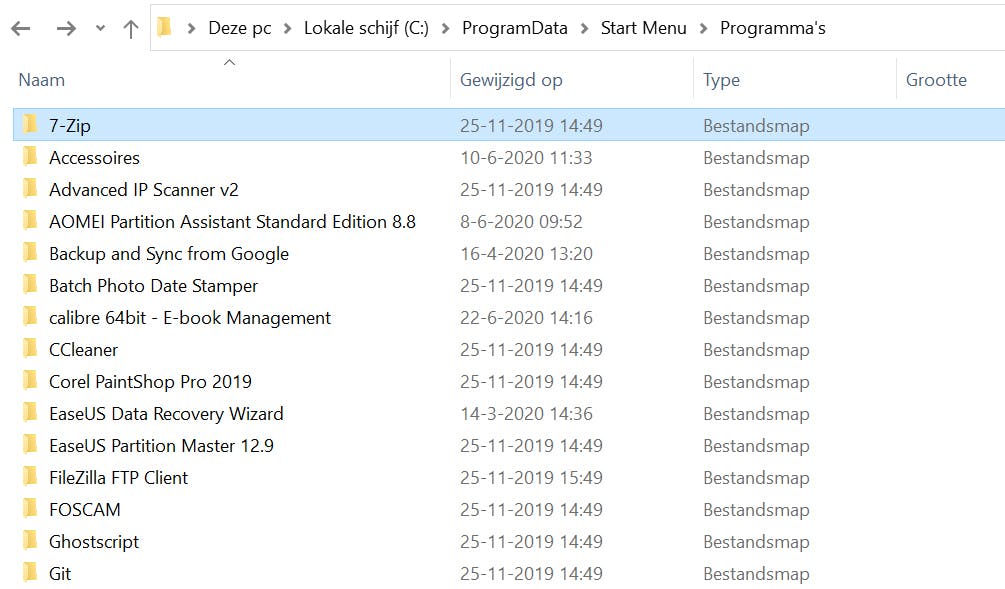
Task: Click Corel PaintShop Pro 2019 name
Action: (151, 382)
